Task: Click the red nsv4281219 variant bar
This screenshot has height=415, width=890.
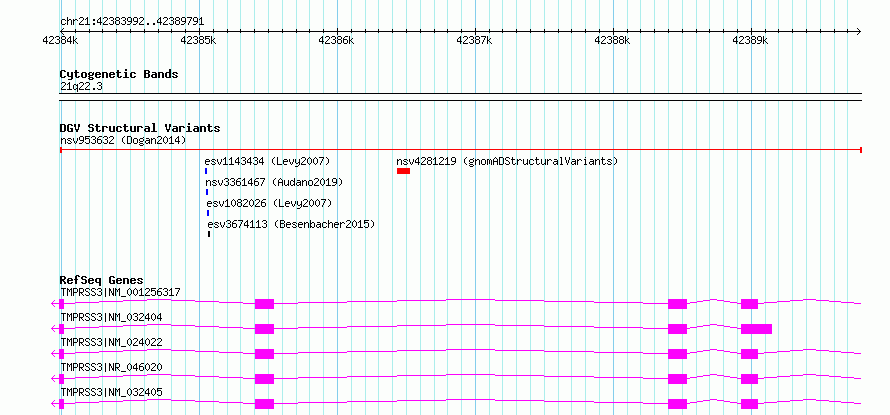Action: coord(404,171)
